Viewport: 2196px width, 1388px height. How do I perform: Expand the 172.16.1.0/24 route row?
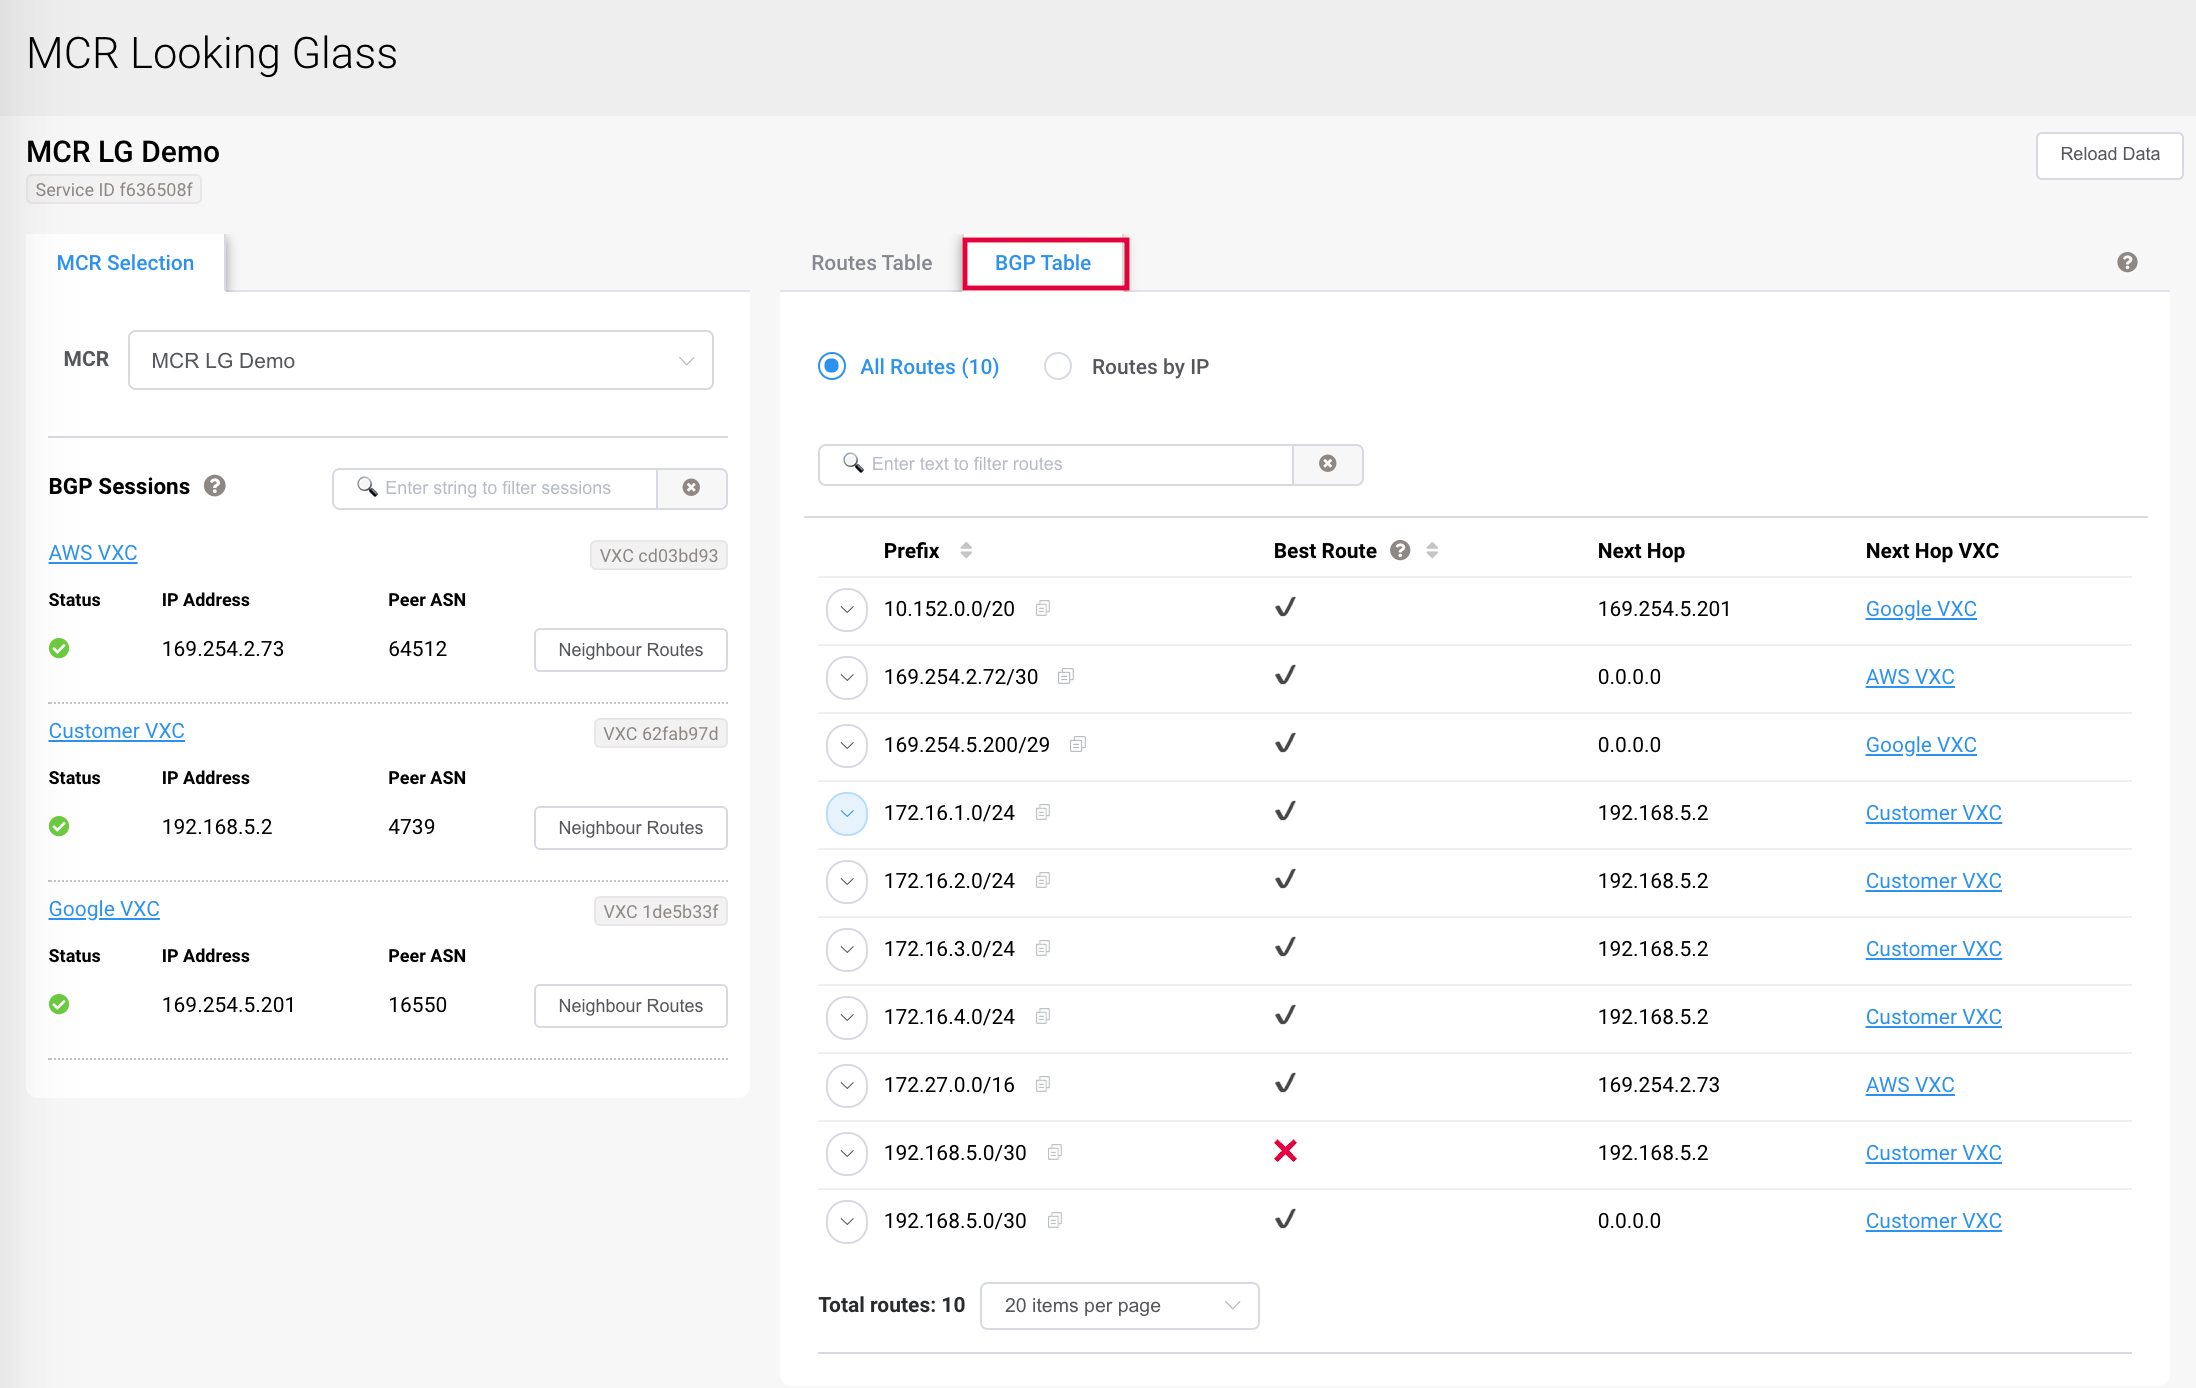point(847,813)
